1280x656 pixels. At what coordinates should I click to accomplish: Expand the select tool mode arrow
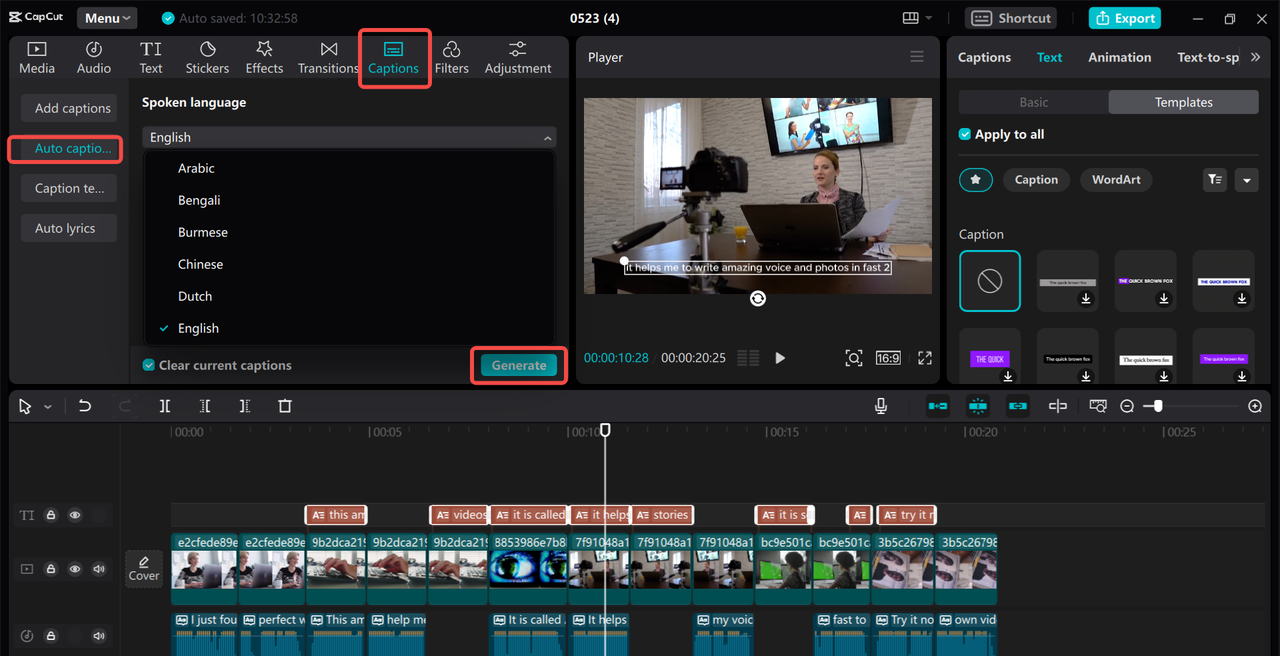coord(47,407)
